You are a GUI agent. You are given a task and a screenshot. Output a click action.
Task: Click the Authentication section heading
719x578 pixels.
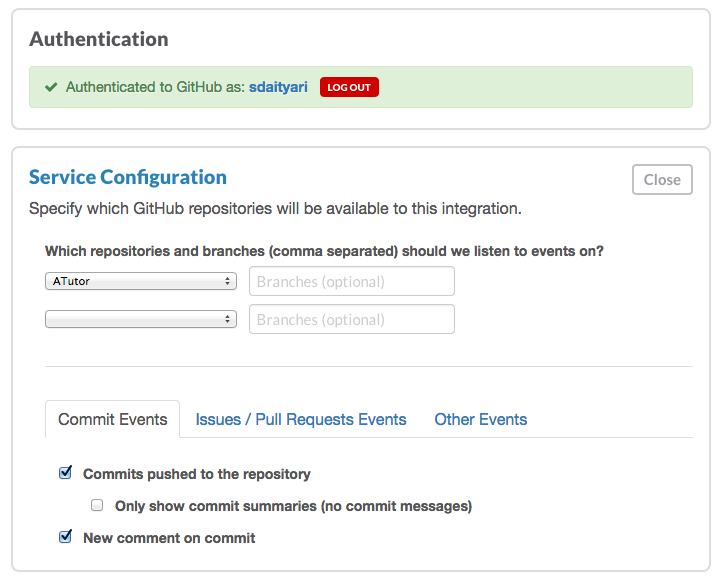pos(99,39)
